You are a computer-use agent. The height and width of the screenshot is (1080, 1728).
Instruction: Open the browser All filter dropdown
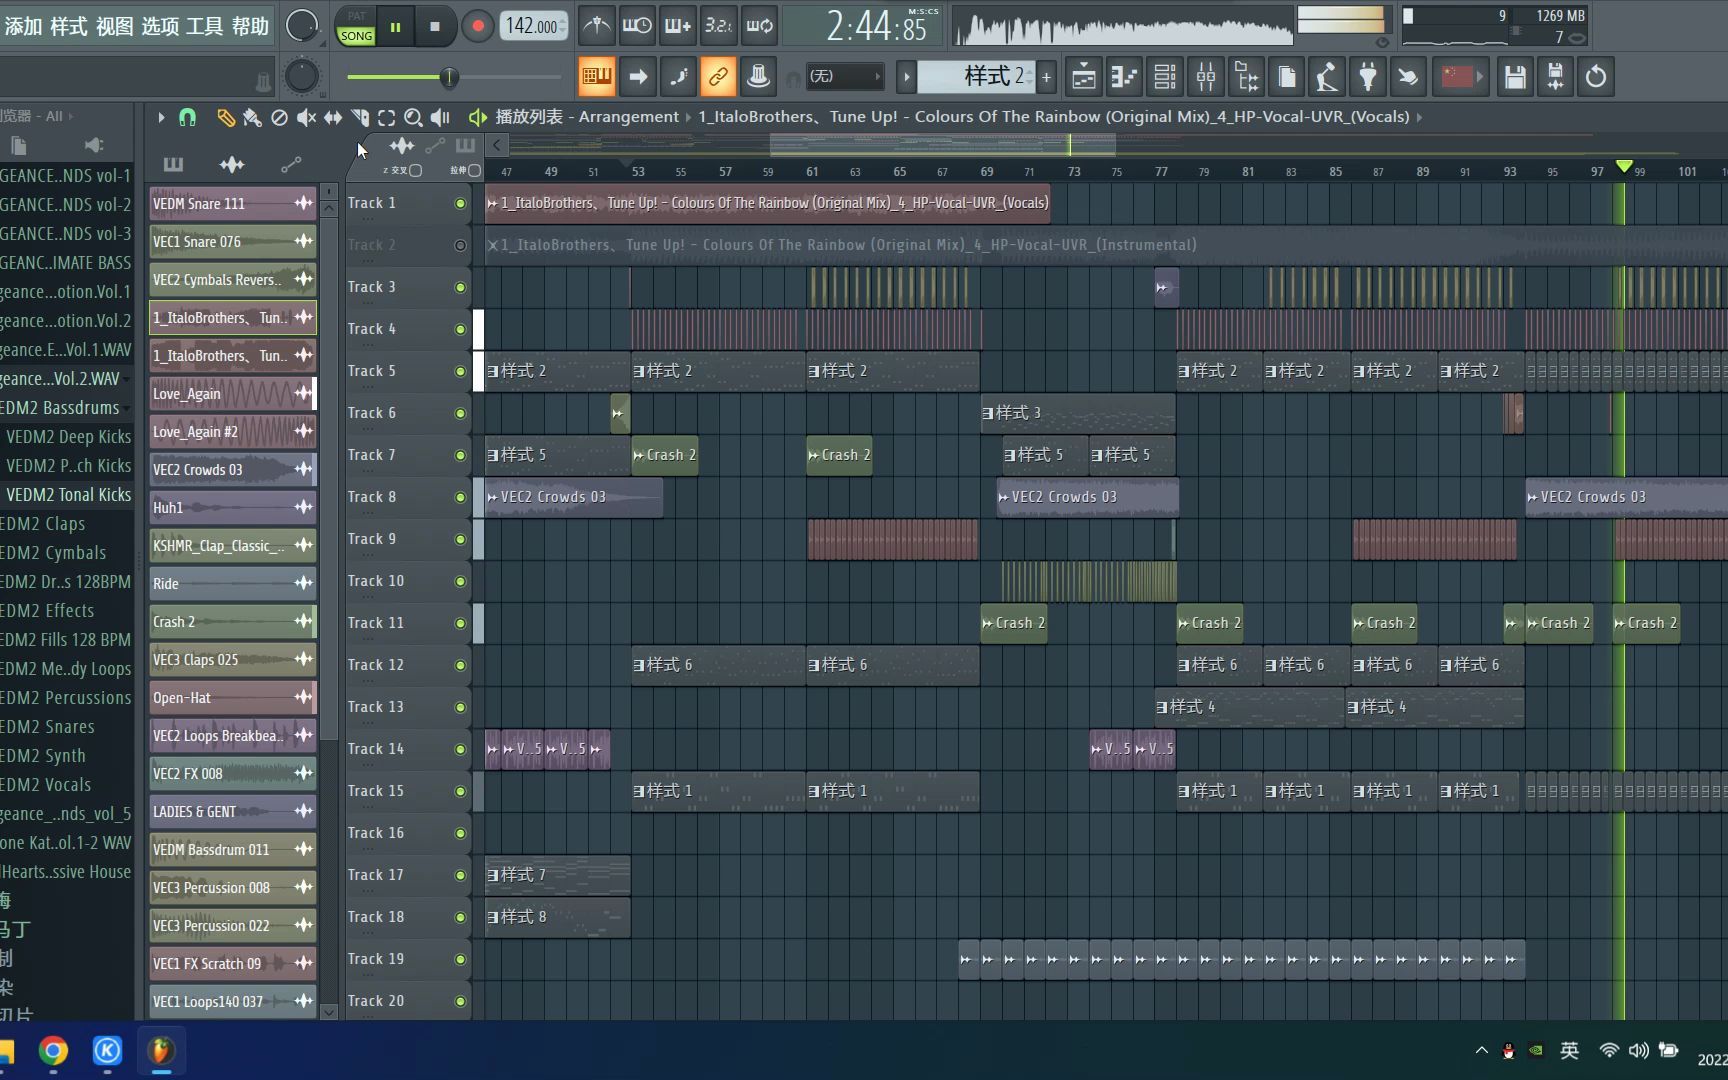(70, 116)
